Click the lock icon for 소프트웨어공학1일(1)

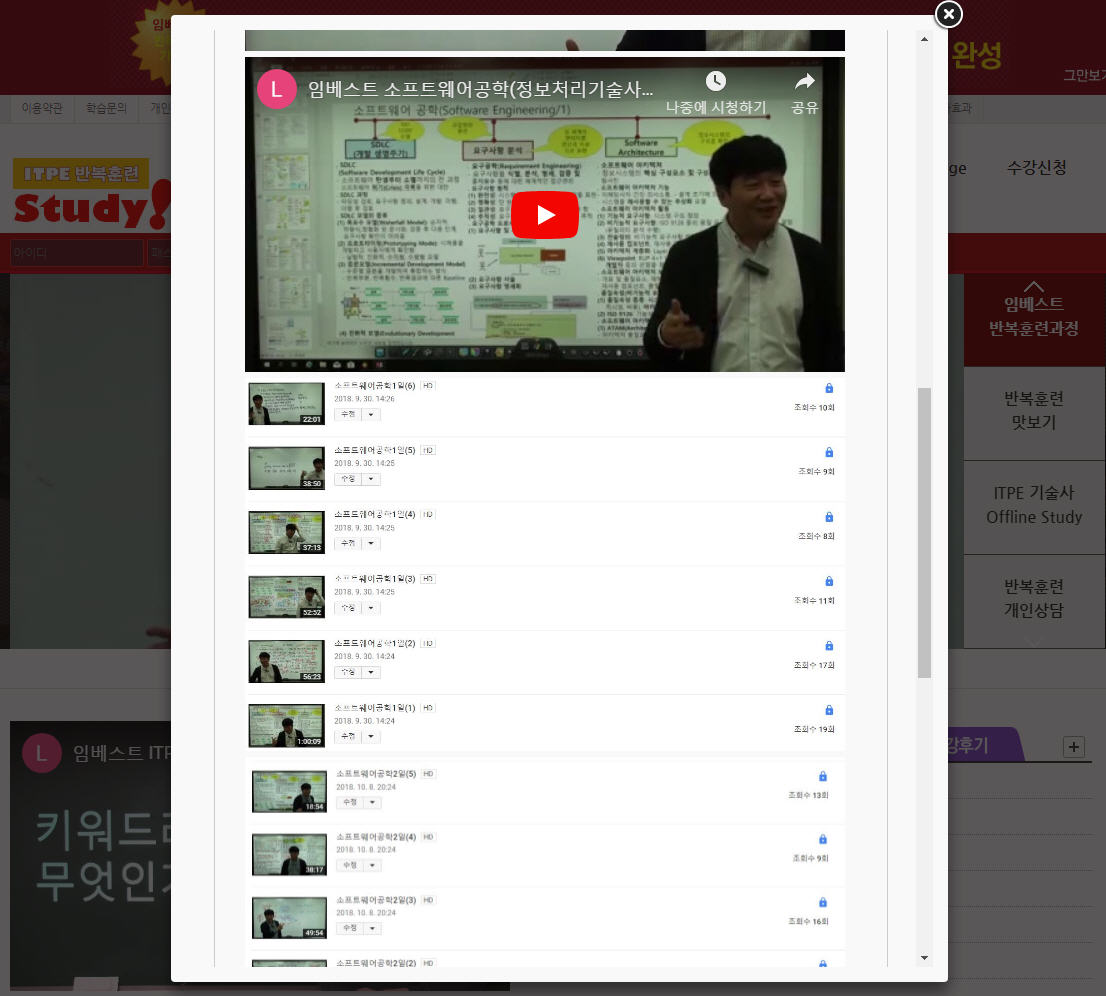829,710
